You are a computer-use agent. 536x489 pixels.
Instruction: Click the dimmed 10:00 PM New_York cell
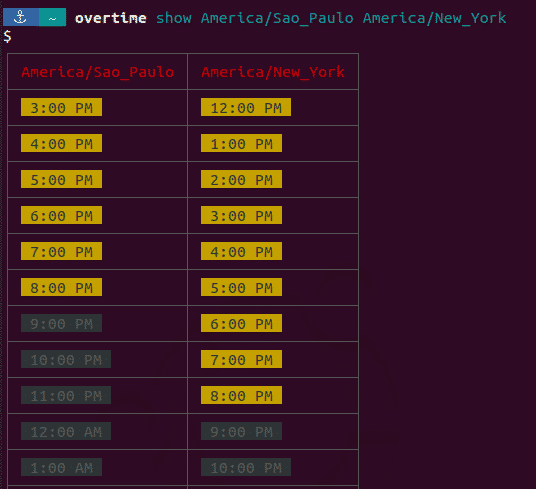(x=246, y=467)
